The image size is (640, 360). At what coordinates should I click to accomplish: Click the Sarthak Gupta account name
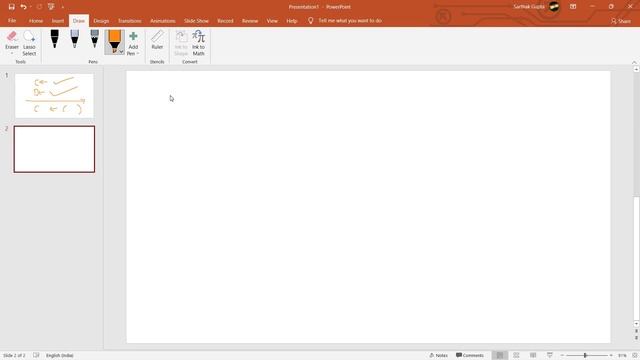tap(529, 7)
